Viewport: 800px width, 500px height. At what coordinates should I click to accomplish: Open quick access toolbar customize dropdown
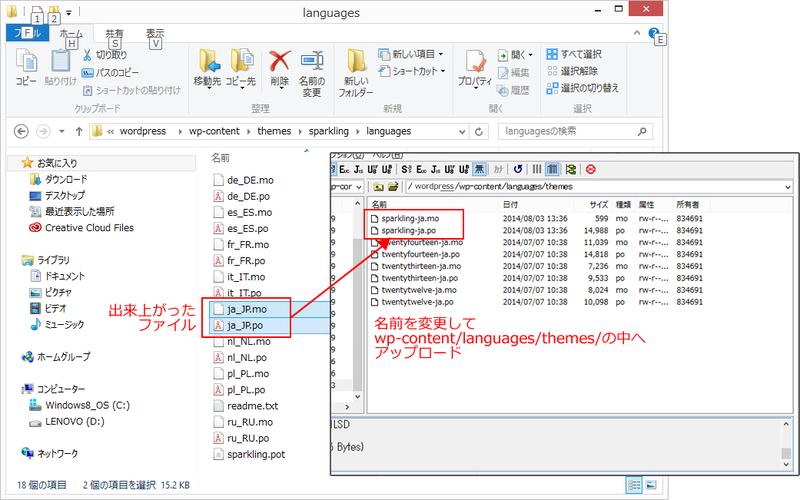69,11
